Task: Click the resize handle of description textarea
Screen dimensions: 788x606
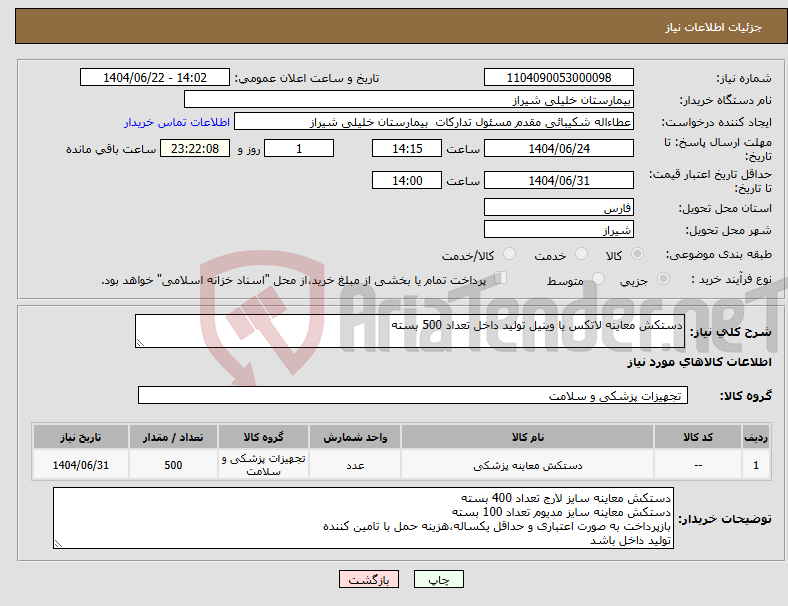Action: tap(140, 343)
